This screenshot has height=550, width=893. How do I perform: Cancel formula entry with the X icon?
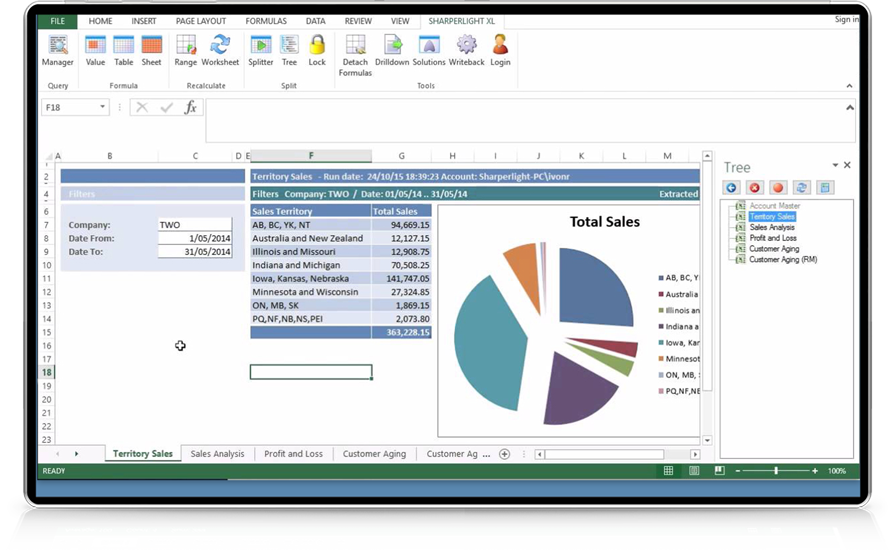(x=142, y=107)
